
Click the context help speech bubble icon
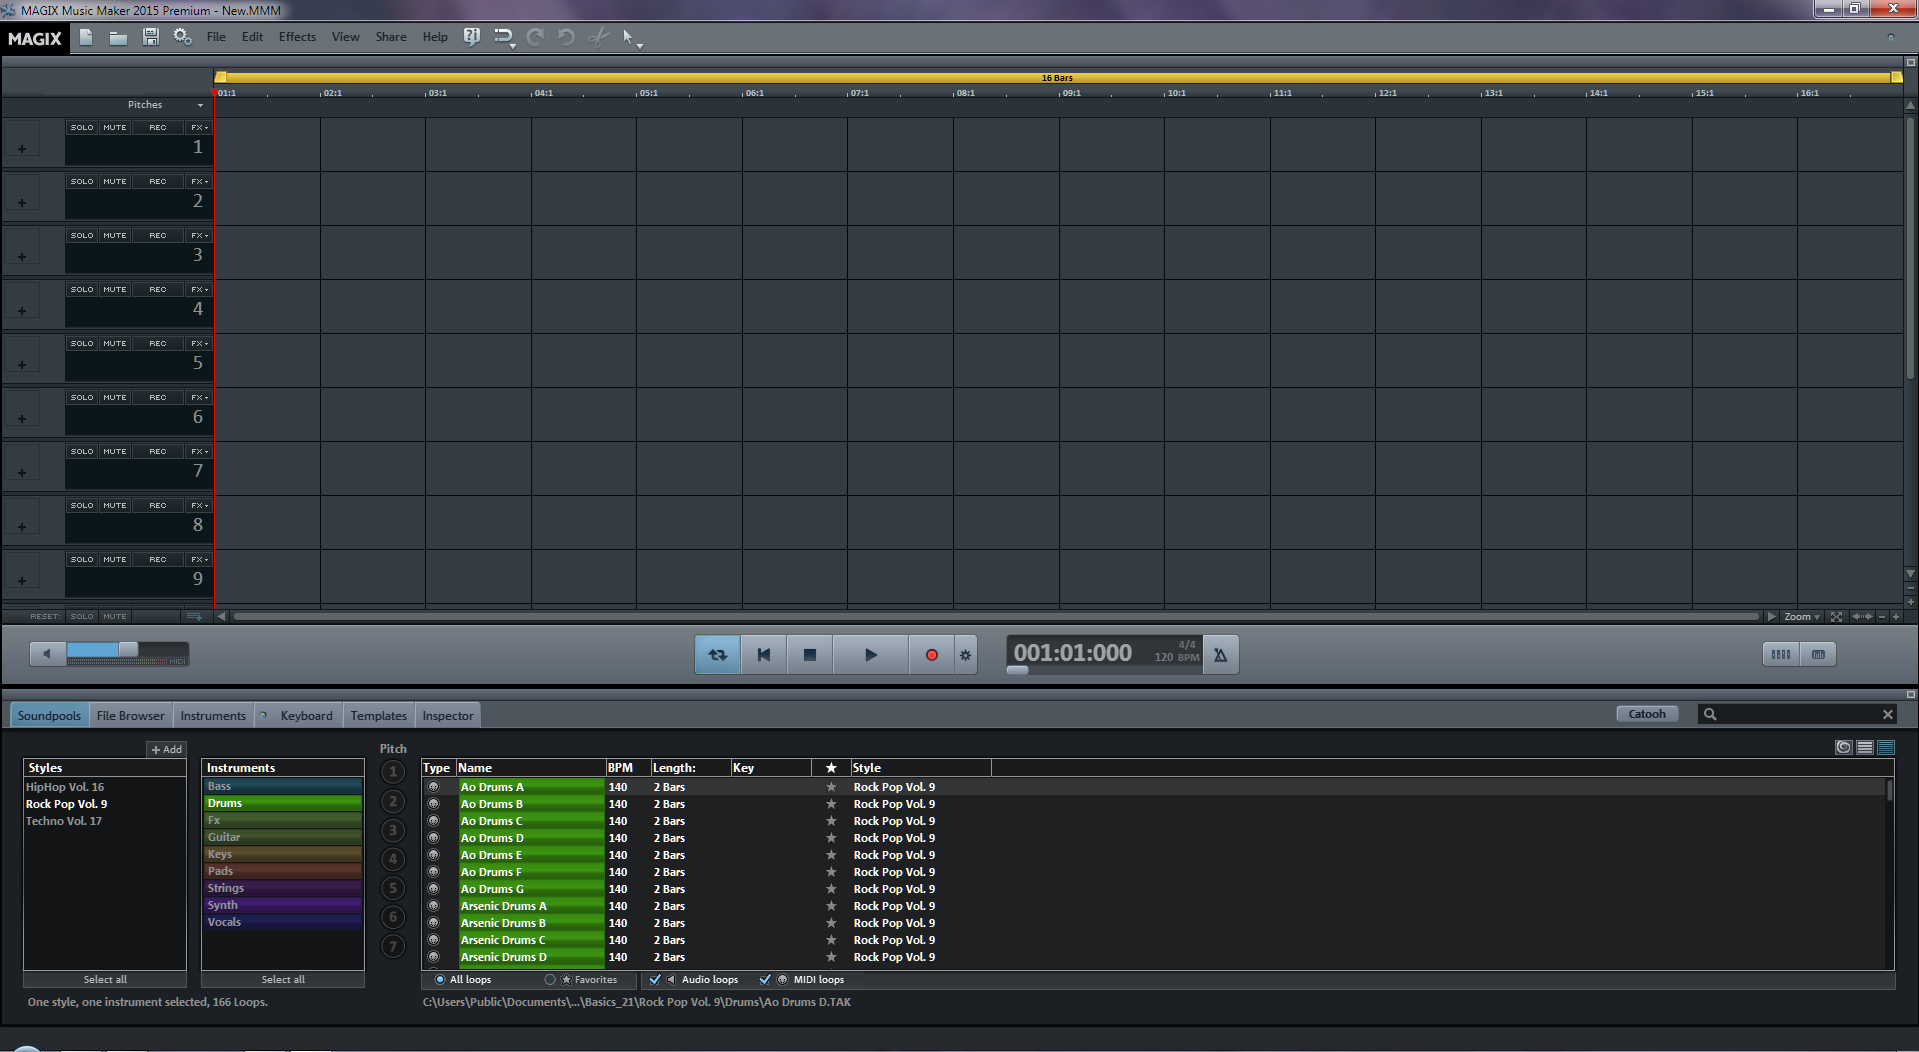pos(472,37)
